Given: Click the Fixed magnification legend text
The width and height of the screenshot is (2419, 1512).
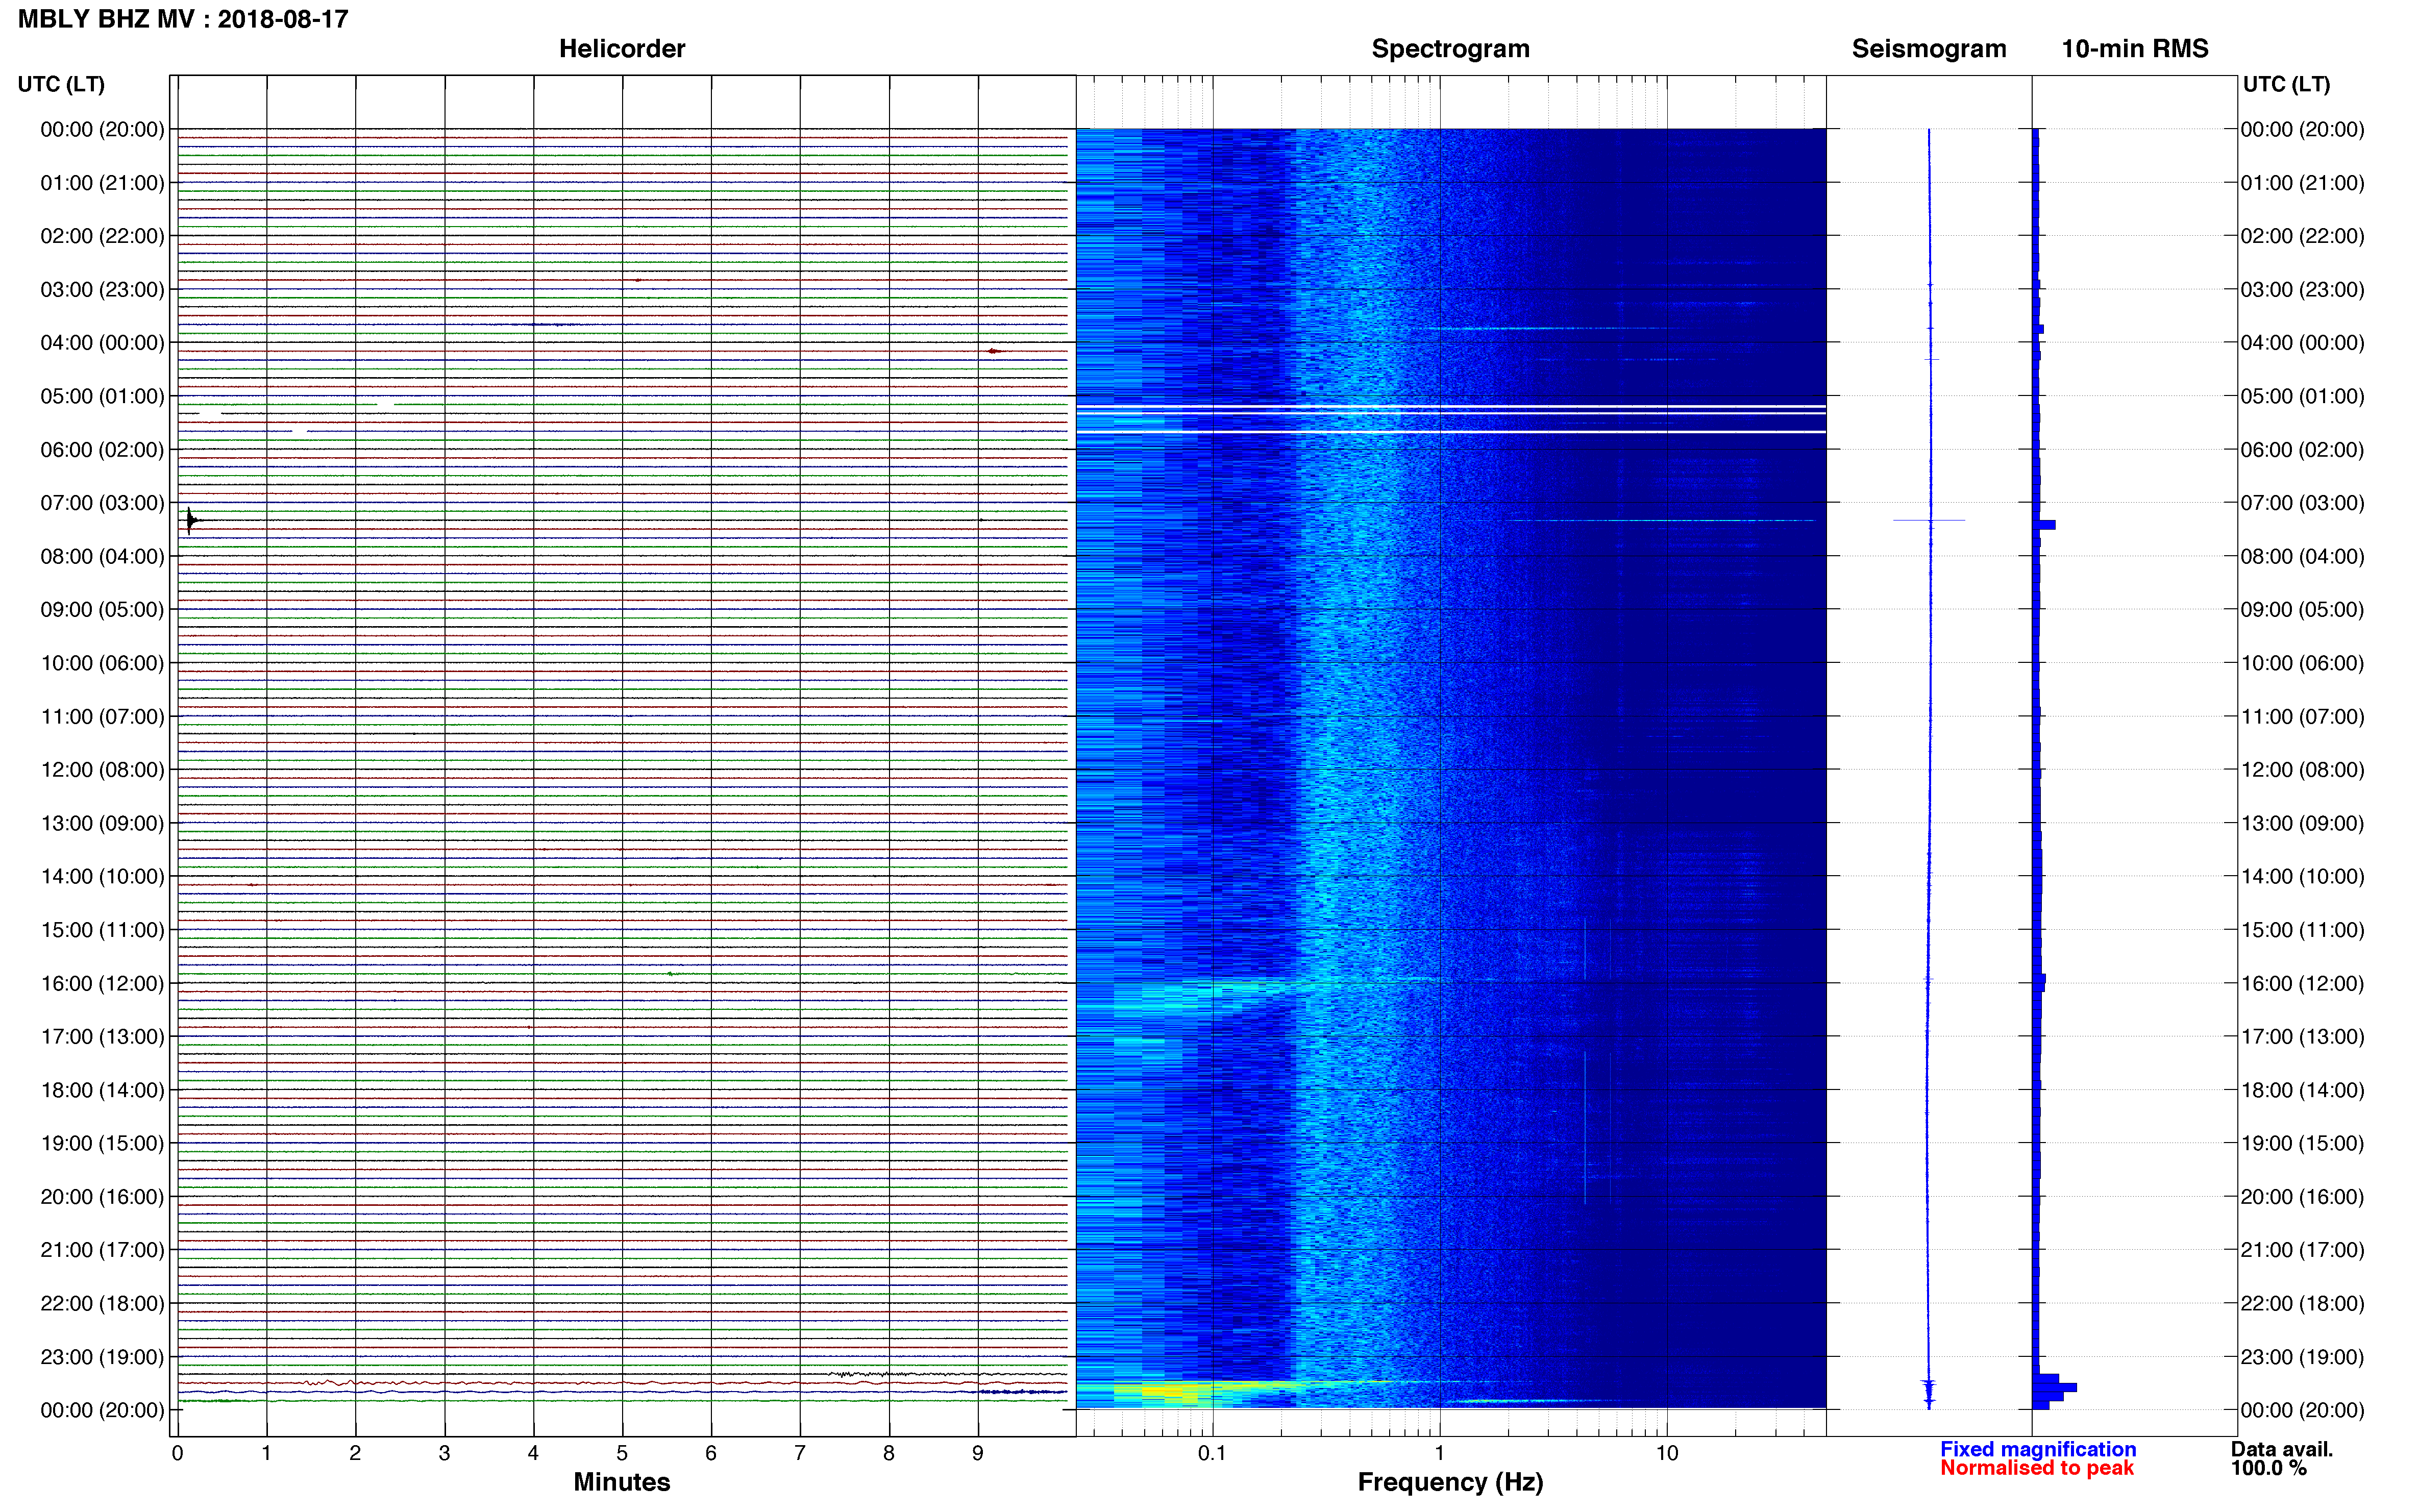Looking at the screenshot, I should pyautogui.click(x=2038, y=1449).
